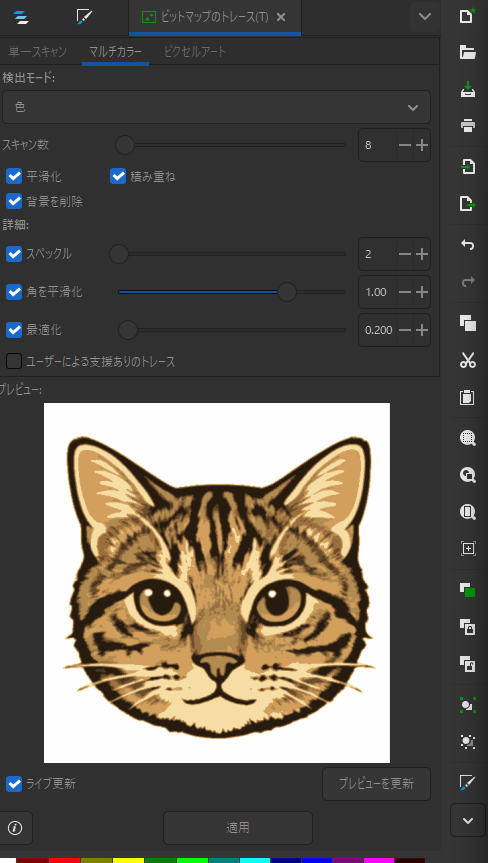Screen dimensions: 488x863
Task: Pick the red swatch in the palette
Action: tap(64, 860)
